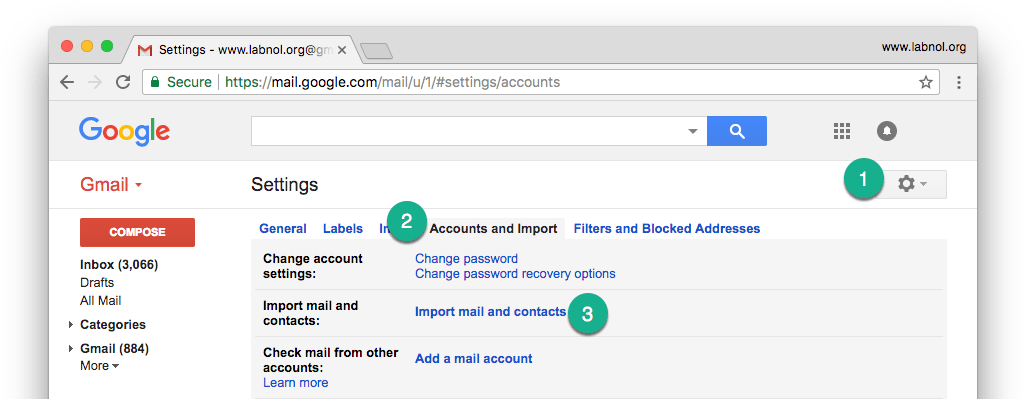This screenshot has width=1025, height=399.
Task: Bookmark page with the star icon
Action: [x=926, y=82]
